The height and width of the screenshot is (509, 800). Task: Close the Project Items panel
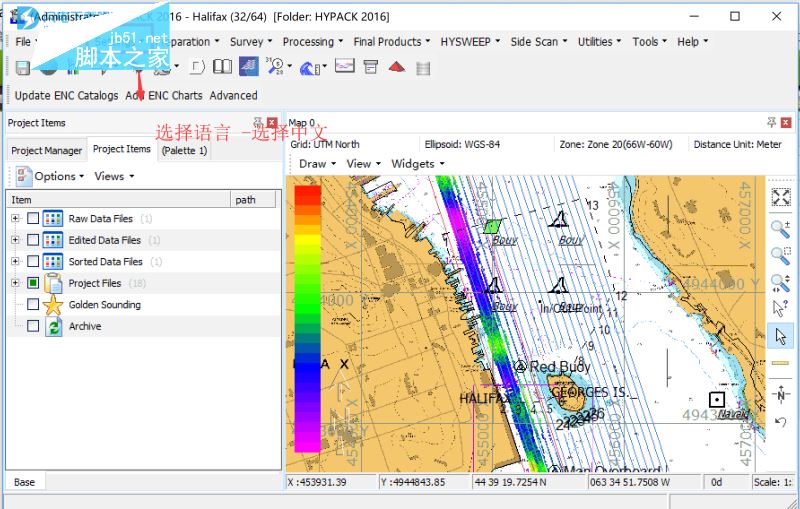[272, 122]
